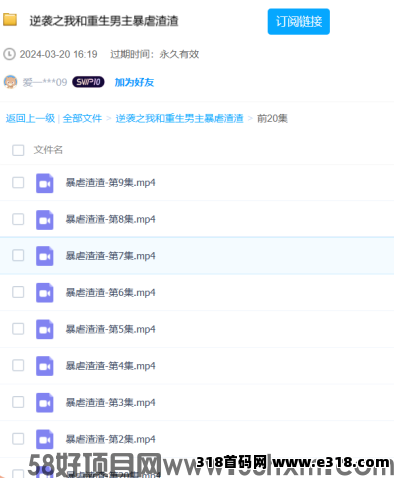394x478 pixels.
Task: Check the box for 暴虐渣渣-第7集.mp4
Action: coord(18,255)
